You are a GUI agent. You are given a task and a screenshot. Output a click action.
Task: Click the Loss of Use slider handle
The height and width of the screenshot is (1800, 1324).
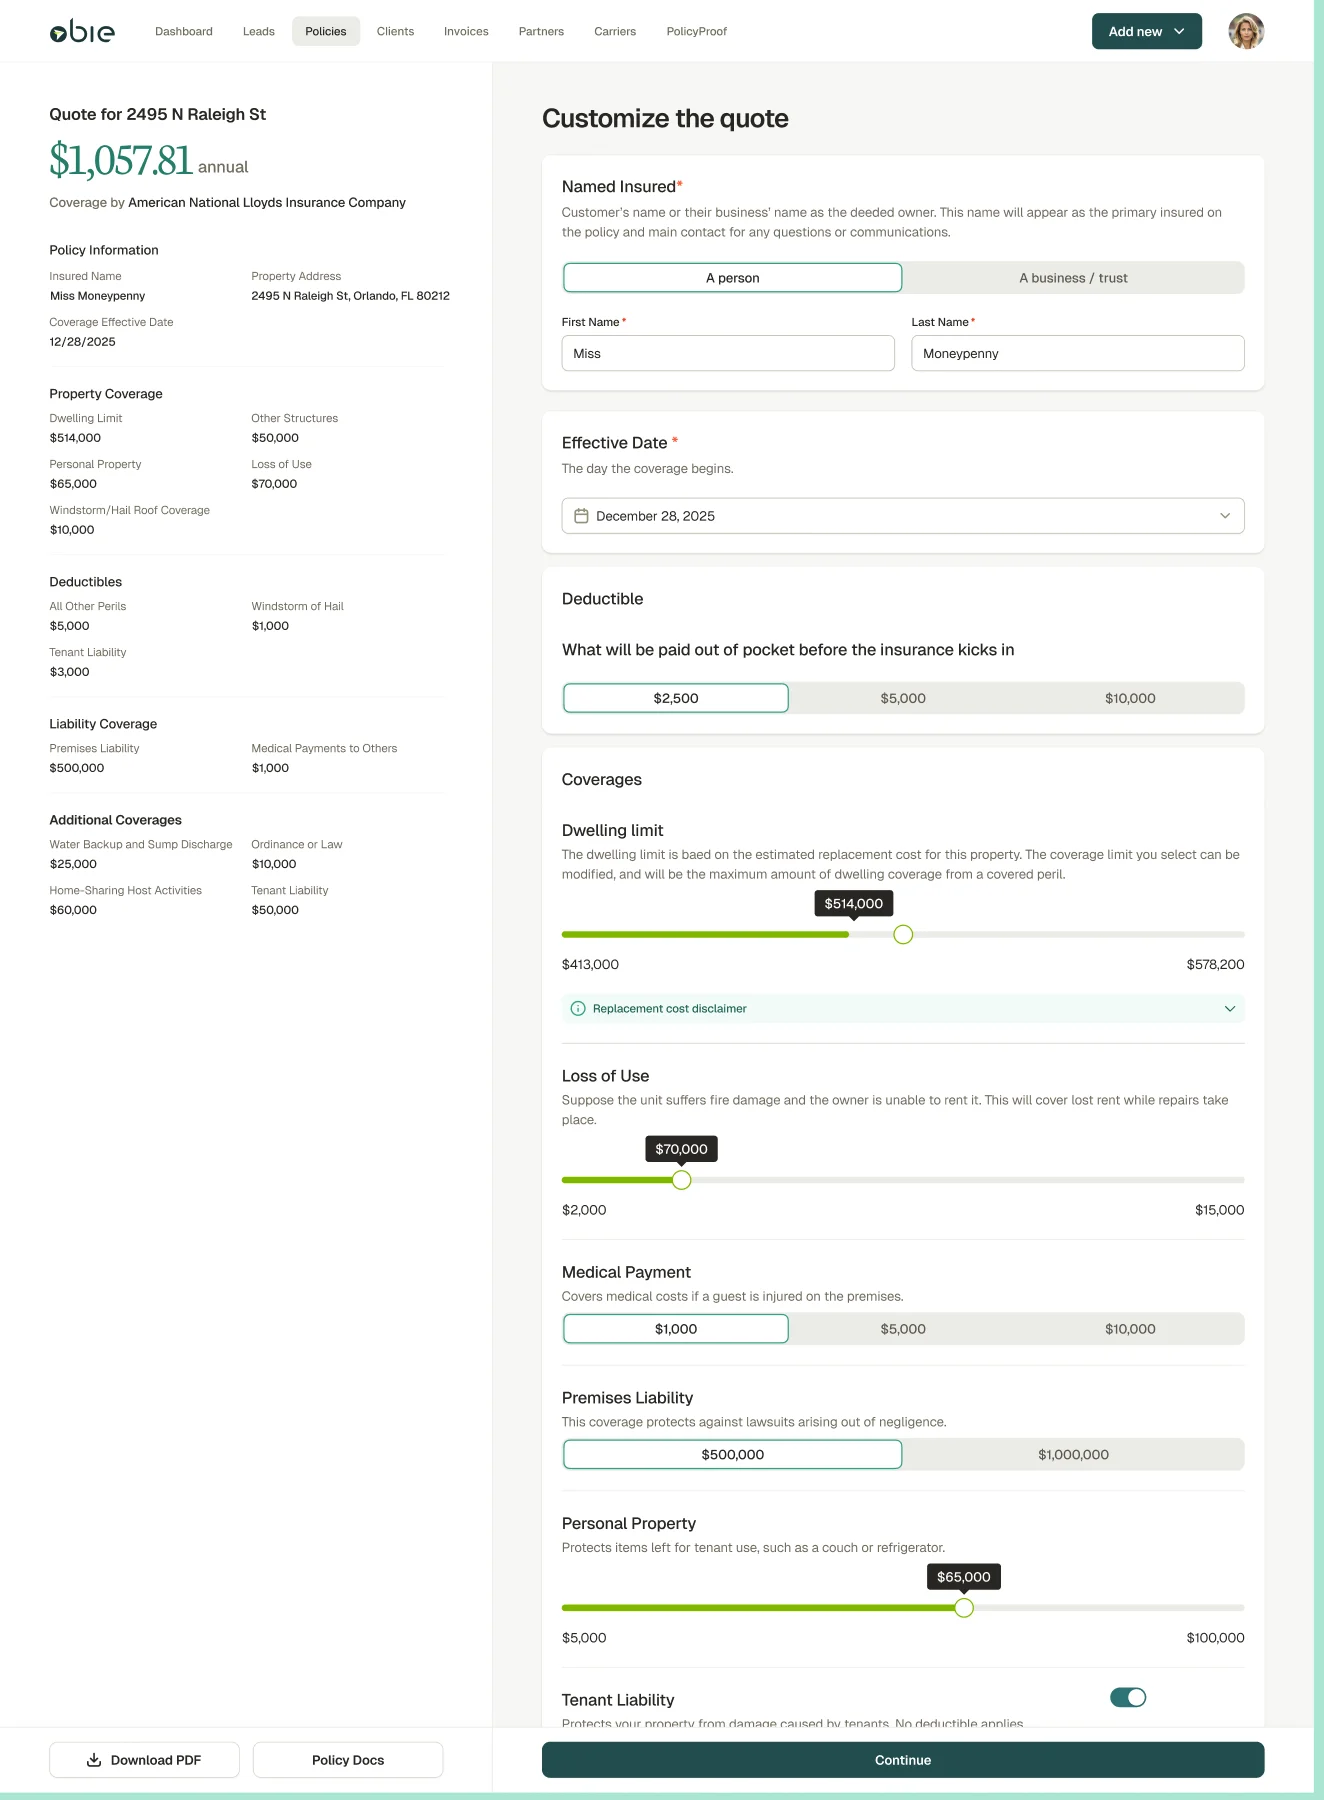682,1180
